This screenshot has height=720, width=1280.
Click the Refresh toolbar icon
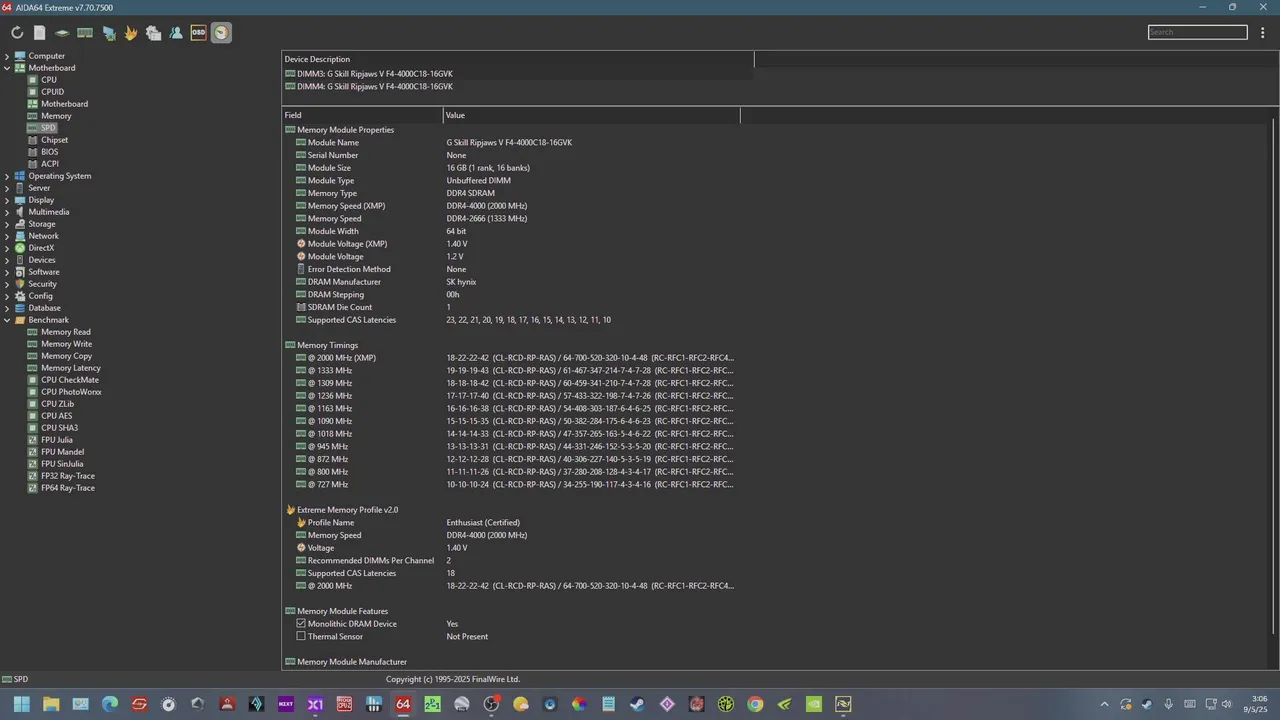tap(17, 33)
